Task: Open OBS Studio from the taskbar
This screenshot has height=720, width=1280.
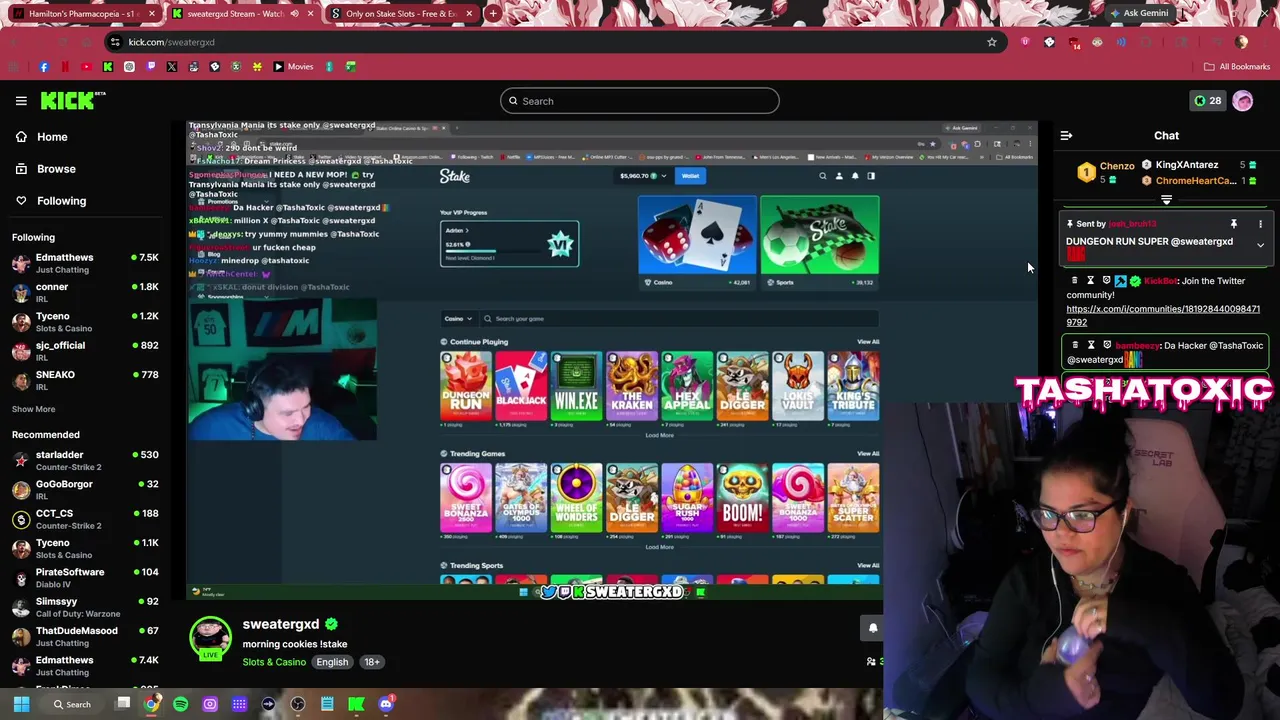Action: 298,704
